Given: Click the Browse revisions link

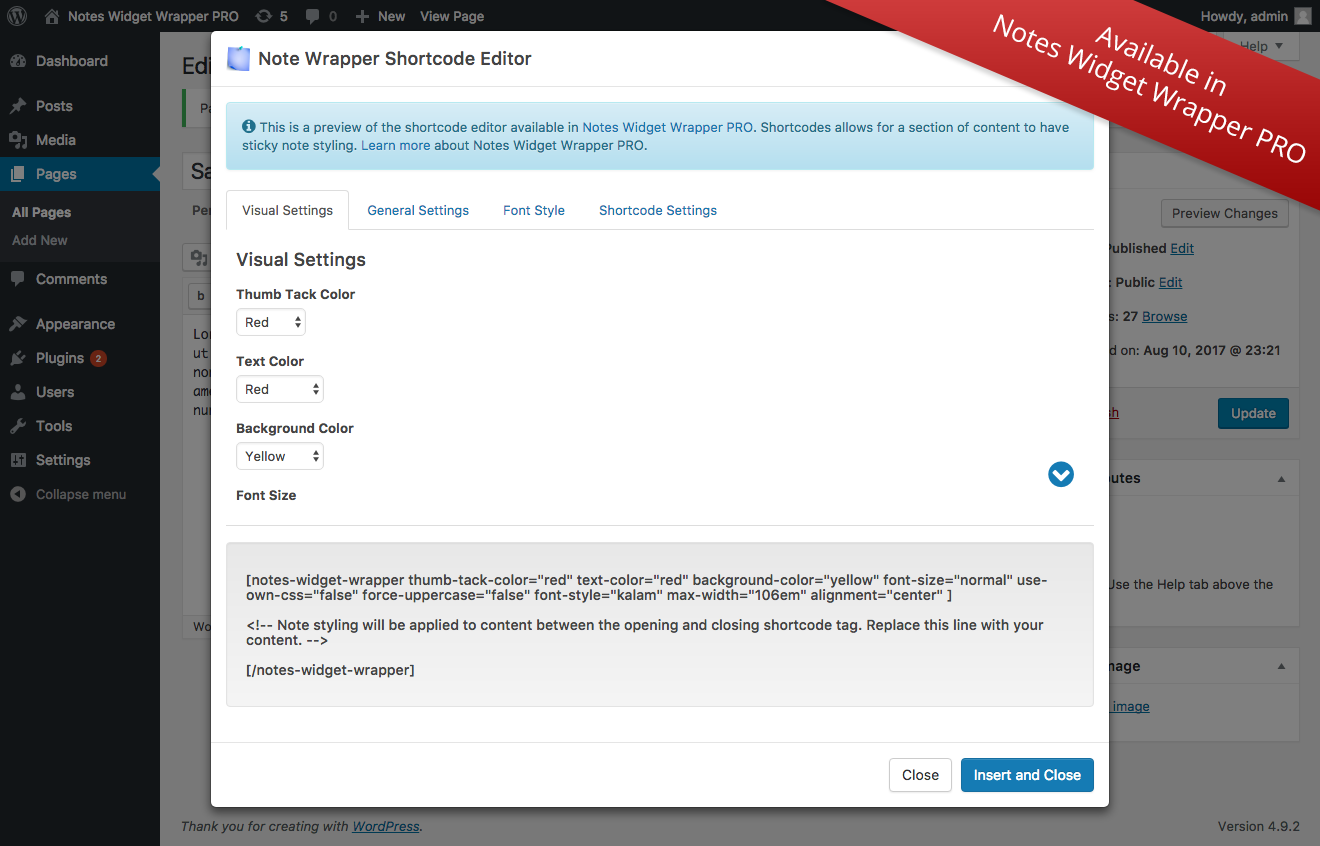Looking at the screenshot, I should coord(1165,316).
